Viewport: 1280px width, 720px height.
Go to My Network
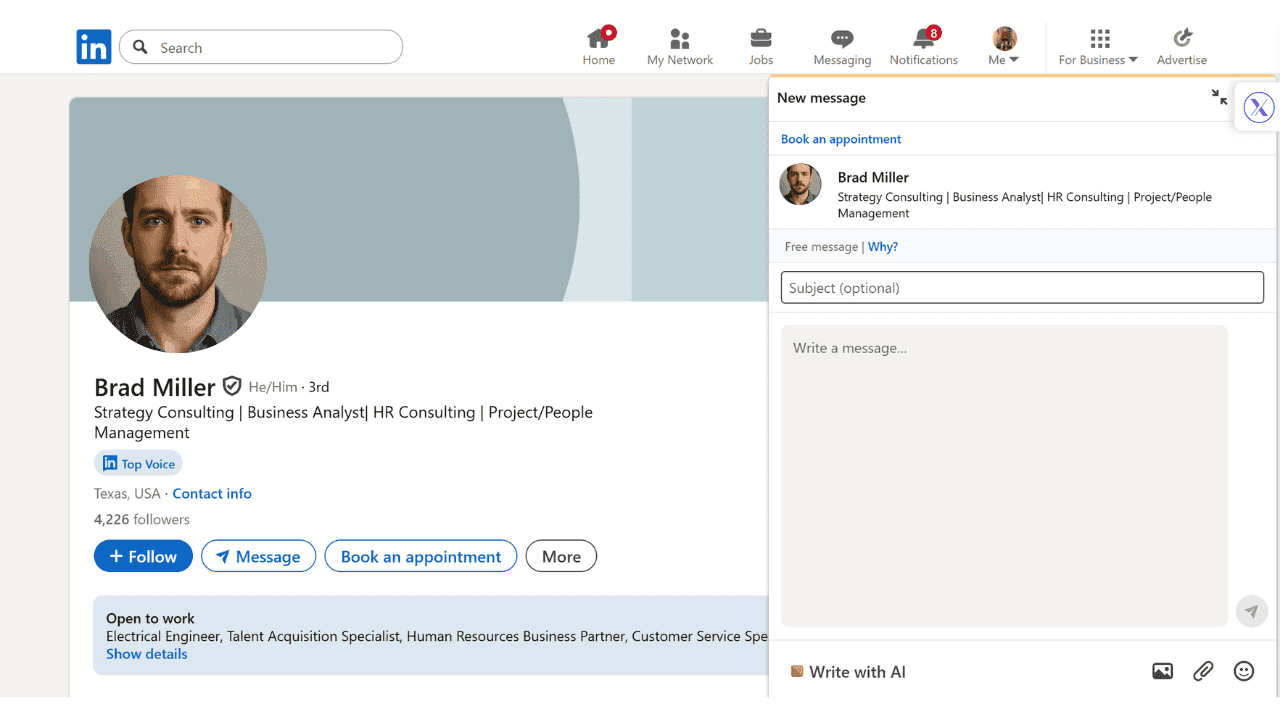coord(680,46)
